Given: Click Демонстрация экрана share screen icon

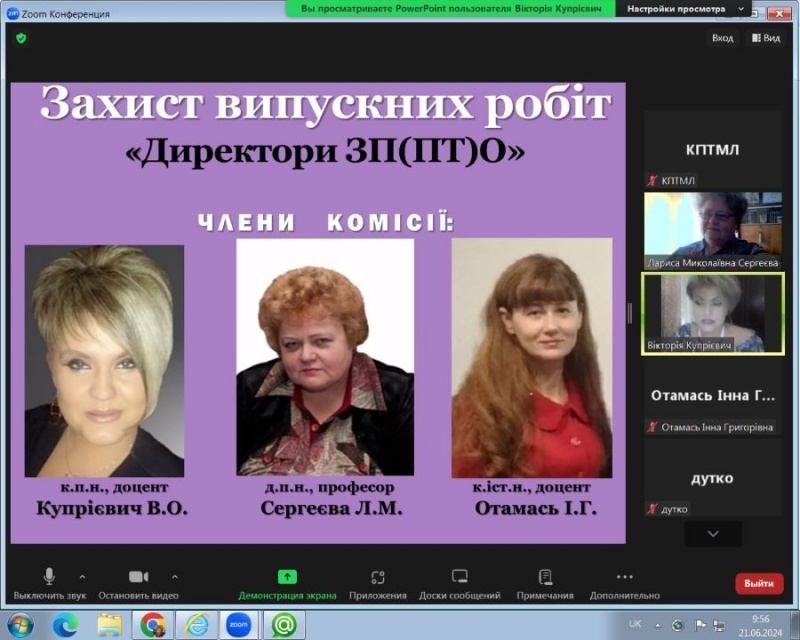Looking at the screenshot, I should coord(287,584).
